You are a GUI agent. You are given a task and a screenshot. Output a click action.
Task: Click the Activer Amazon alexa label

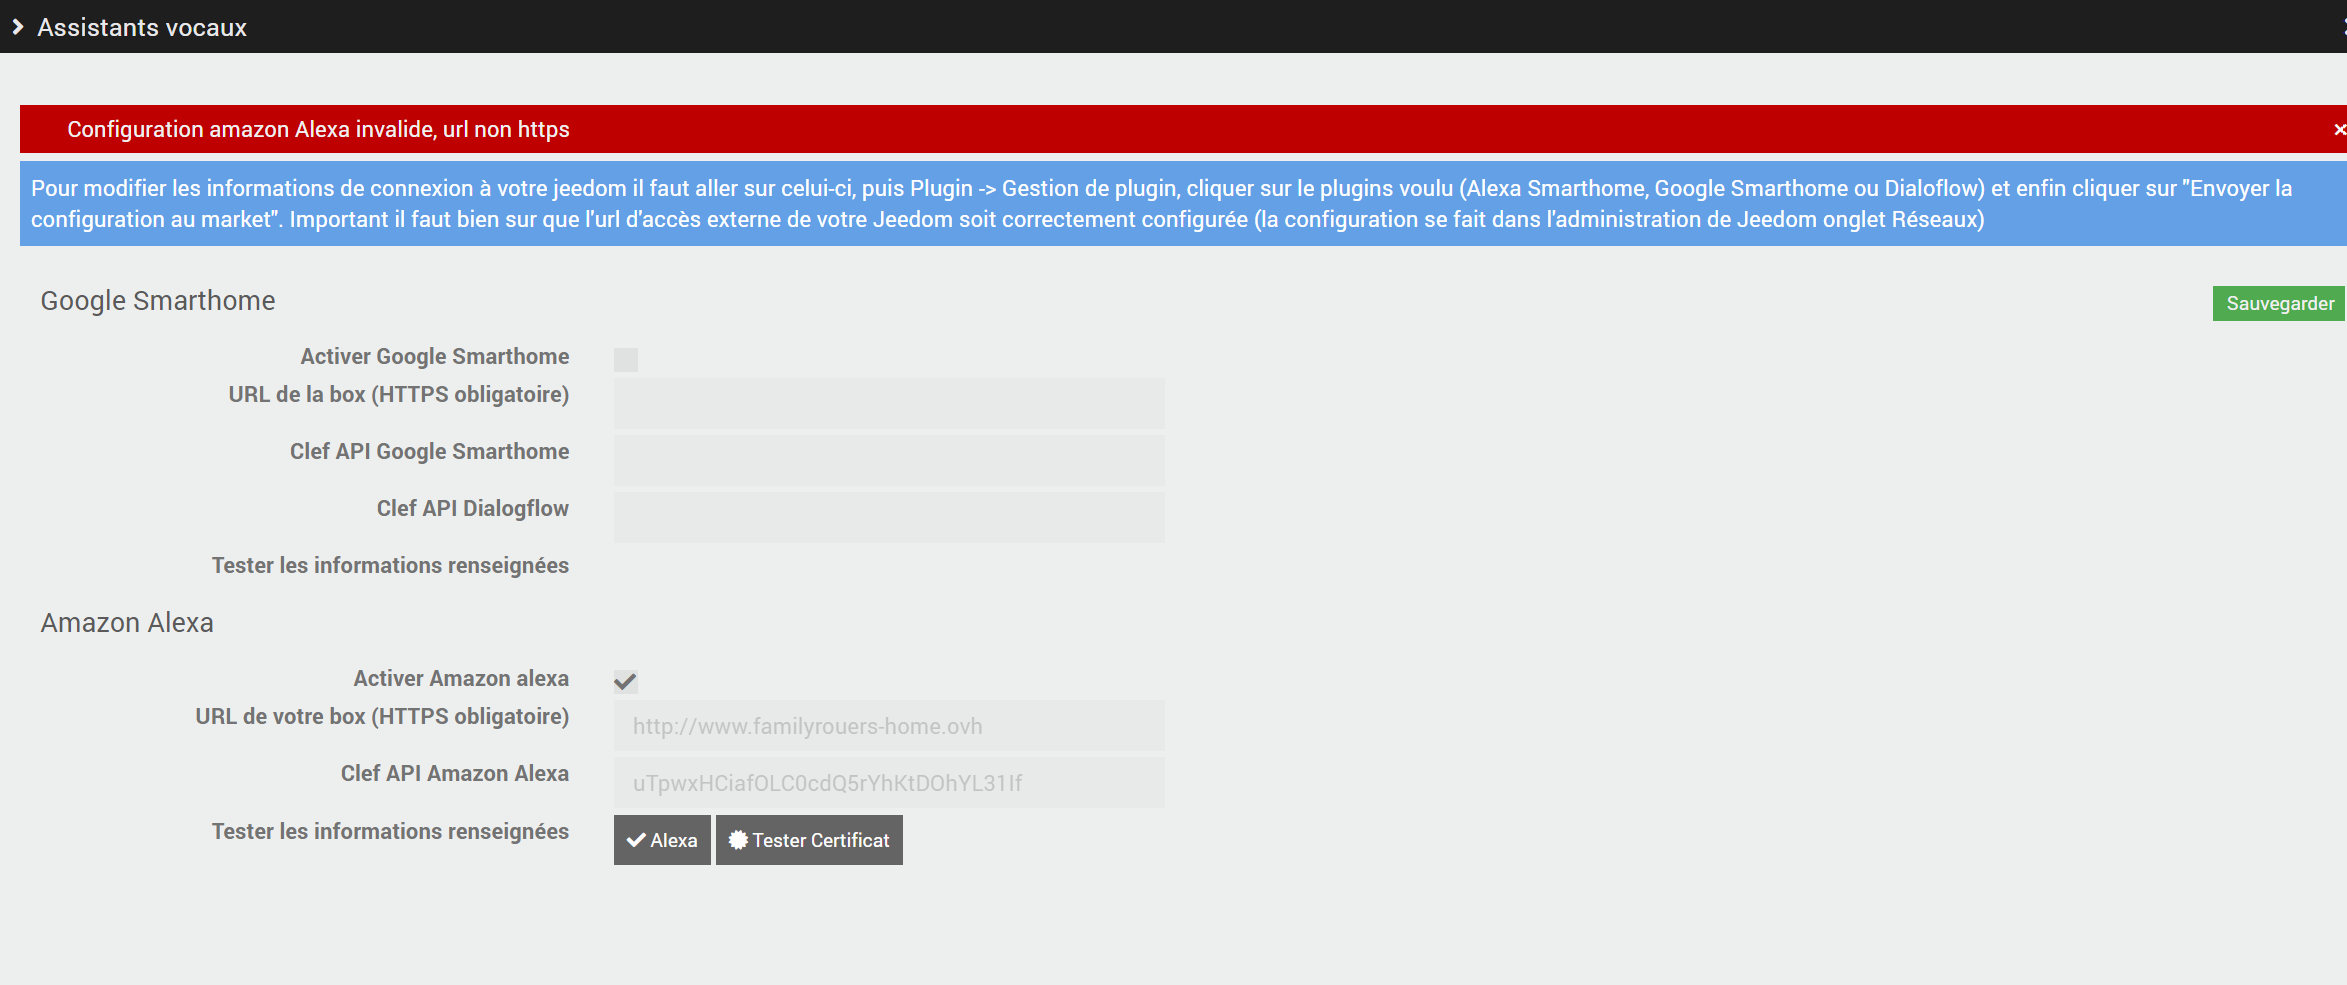tap(461, 679)
